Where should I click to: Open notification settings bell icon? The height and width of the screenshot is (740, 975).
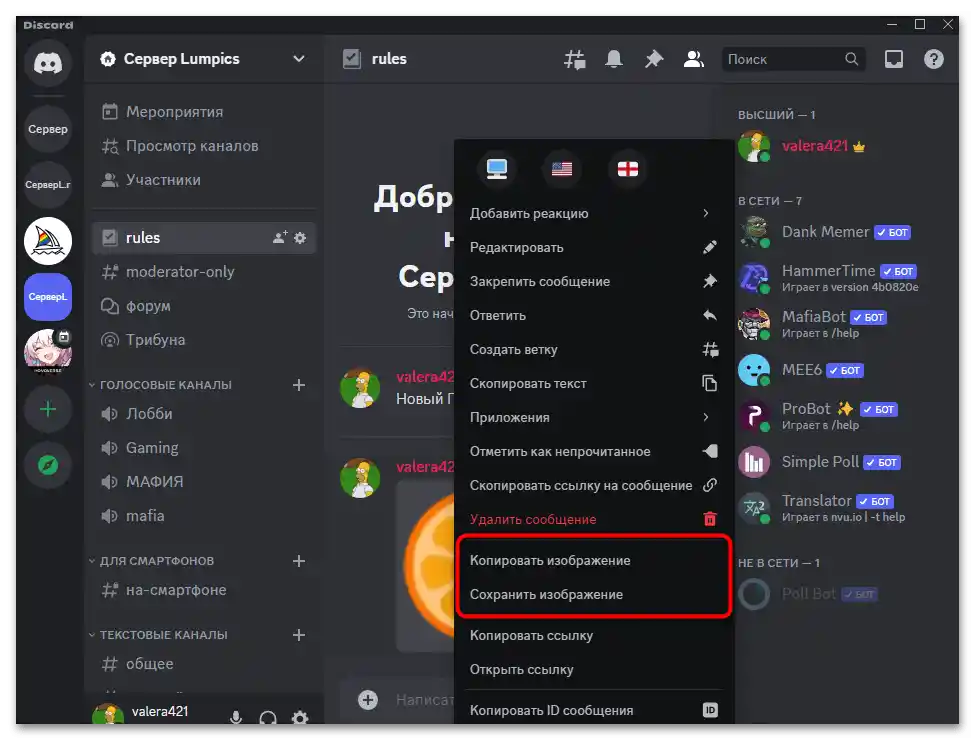[x=614, y=59]
